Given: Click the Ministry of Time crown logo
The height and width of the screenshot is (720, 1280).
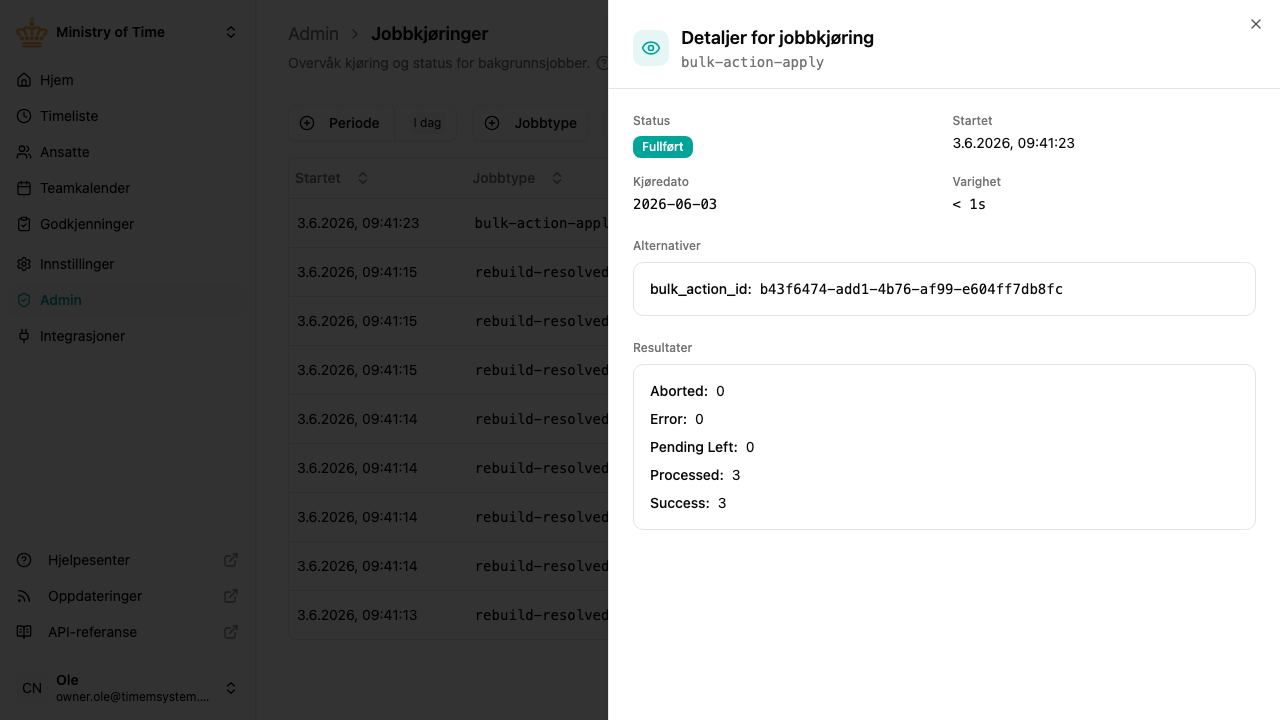Looking at the screenshot, I should [32, 32].
